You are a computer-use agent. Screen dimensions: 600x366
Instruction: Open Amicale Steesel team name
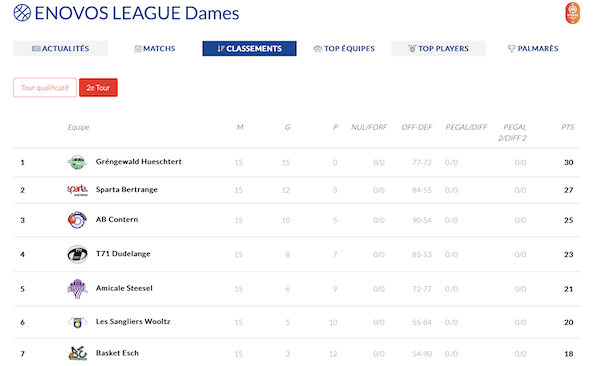pyautogui.click(x=124, y=288)
